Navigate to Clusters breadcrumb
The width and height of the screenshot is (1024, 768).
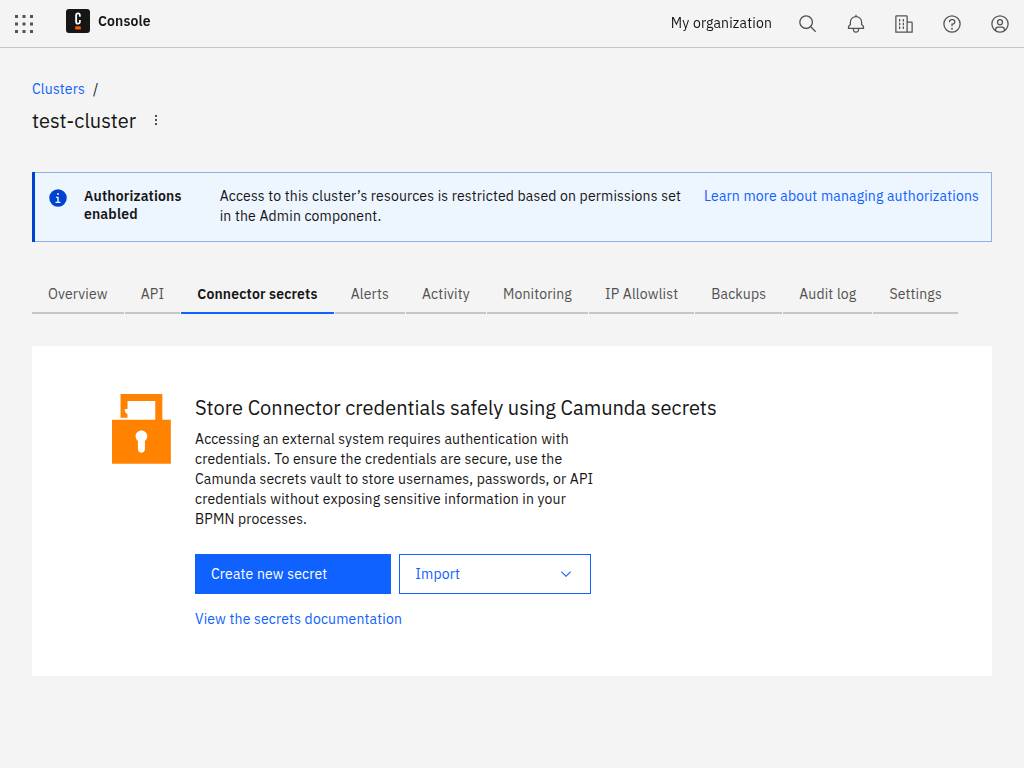(58, 89)
